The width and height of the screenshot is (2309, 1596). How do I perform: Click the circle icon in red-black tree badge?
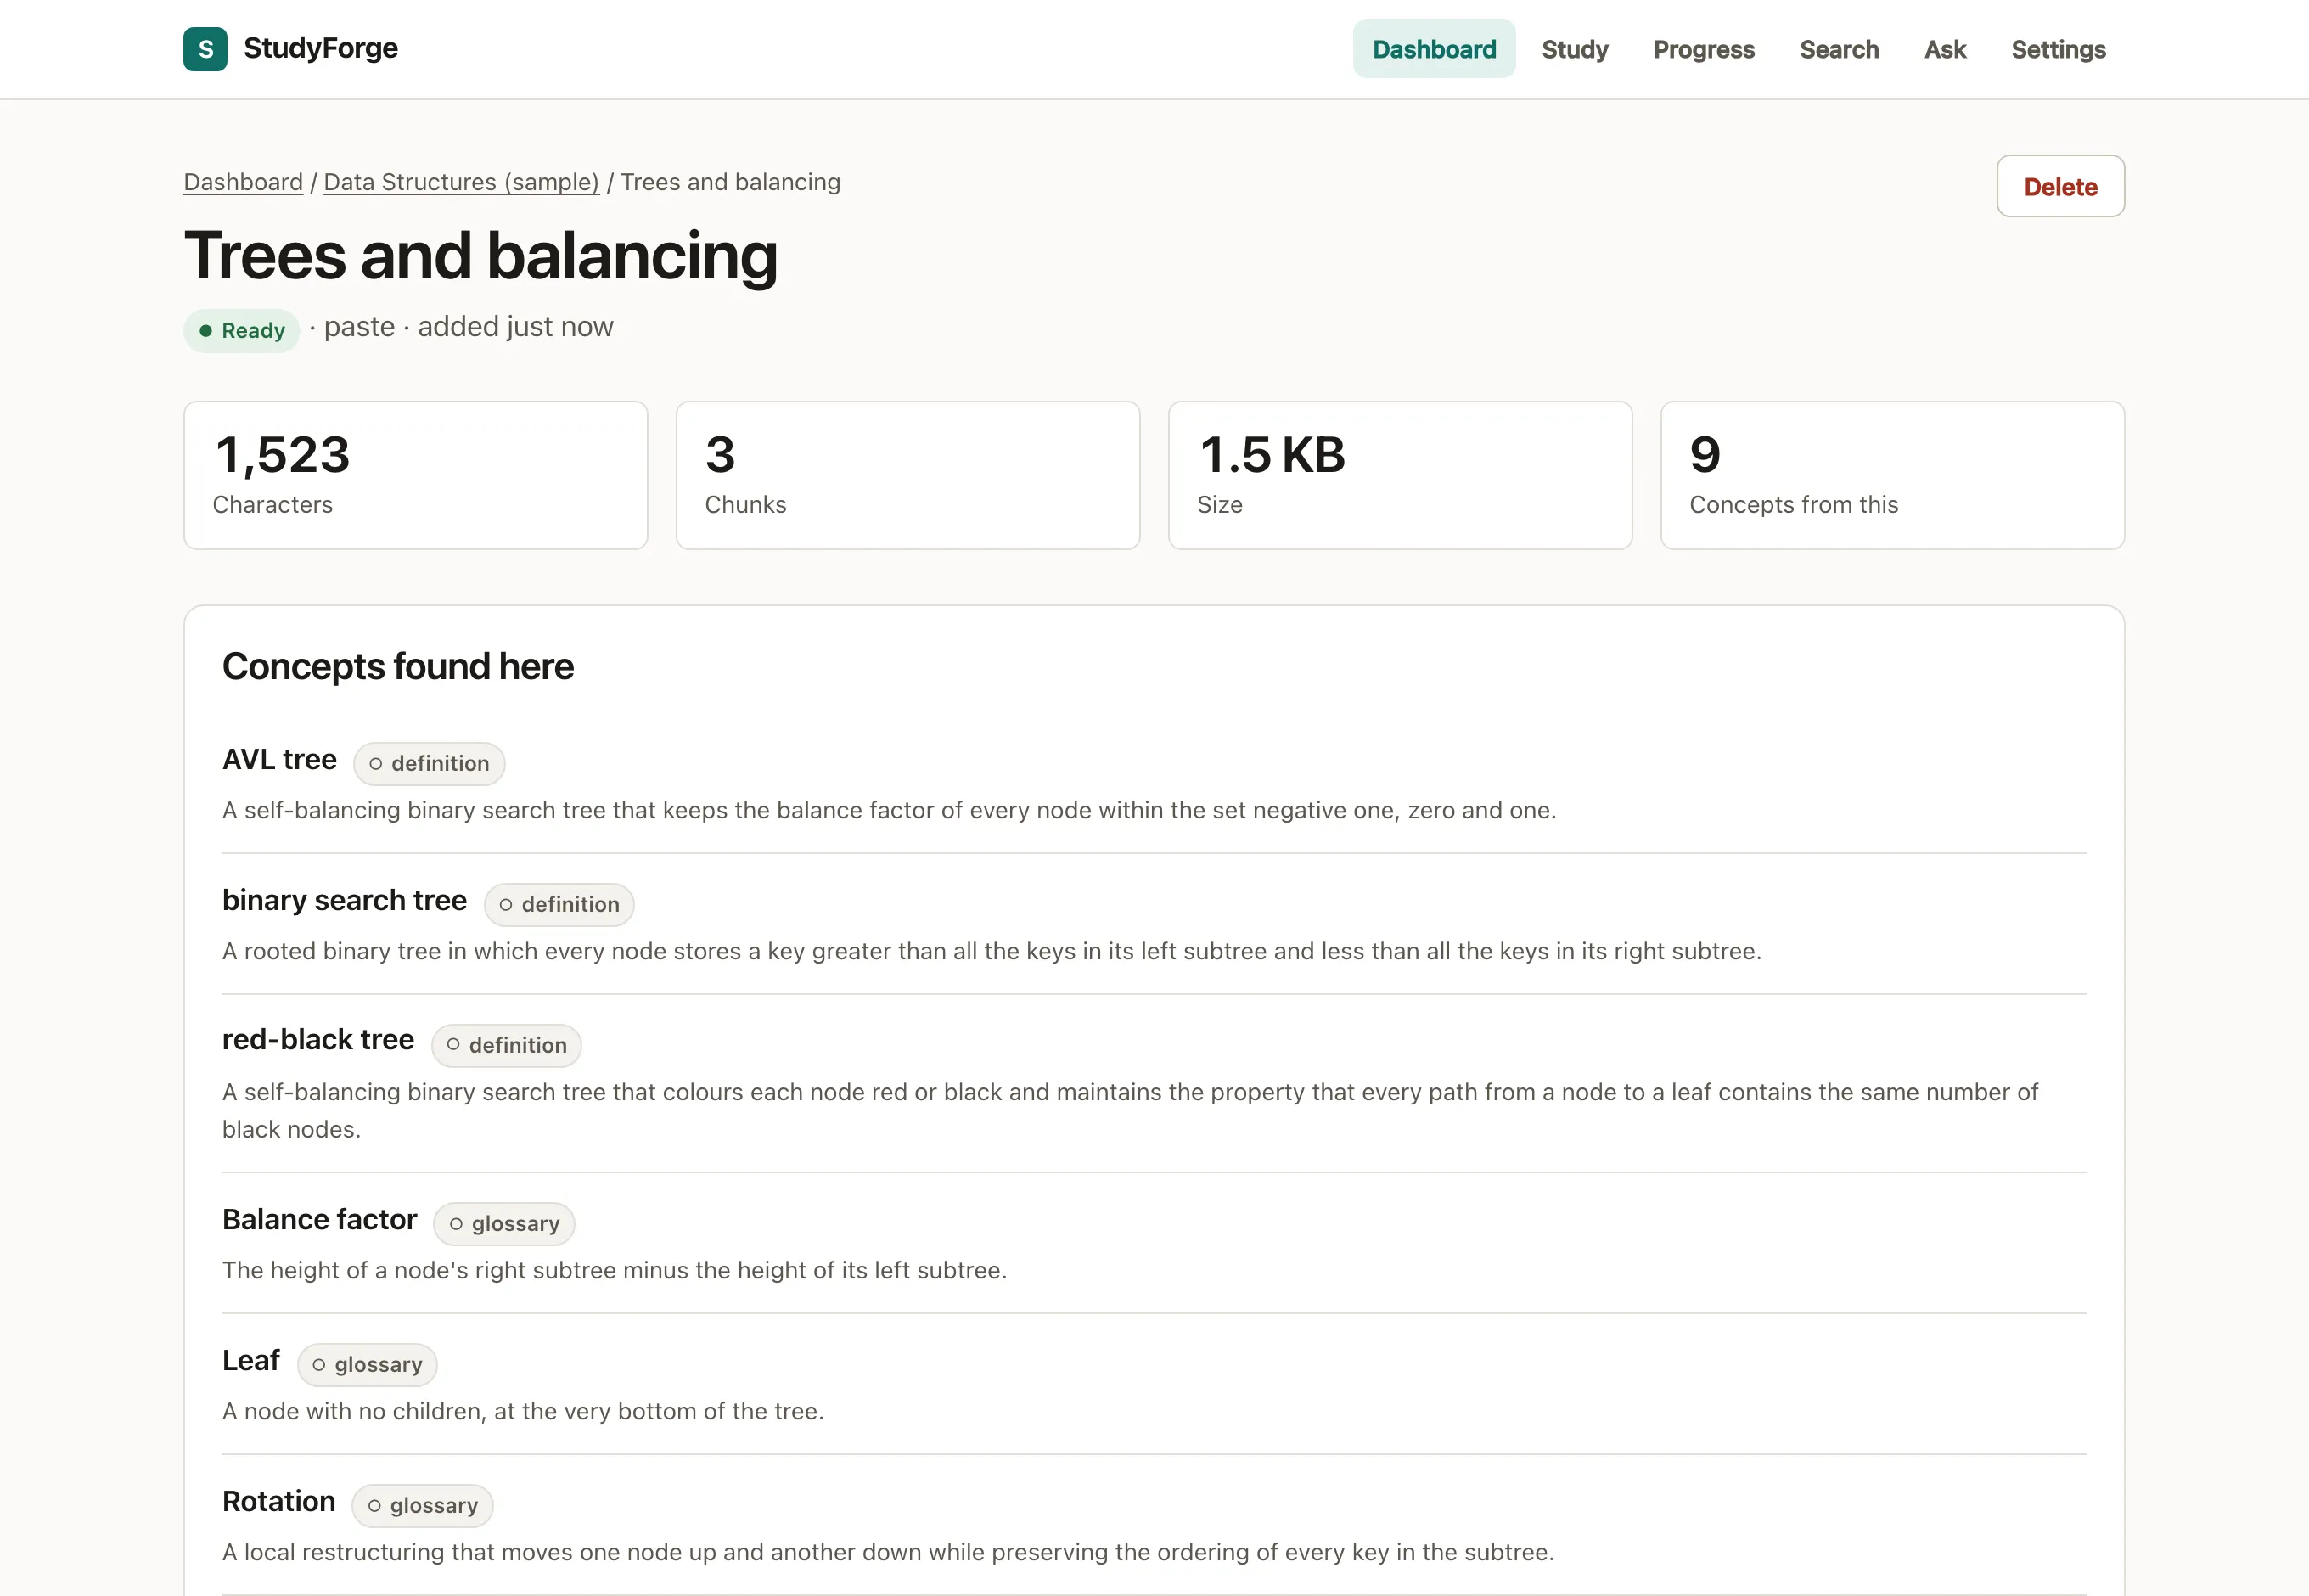pyautogui.click(x=453, y=1045)
